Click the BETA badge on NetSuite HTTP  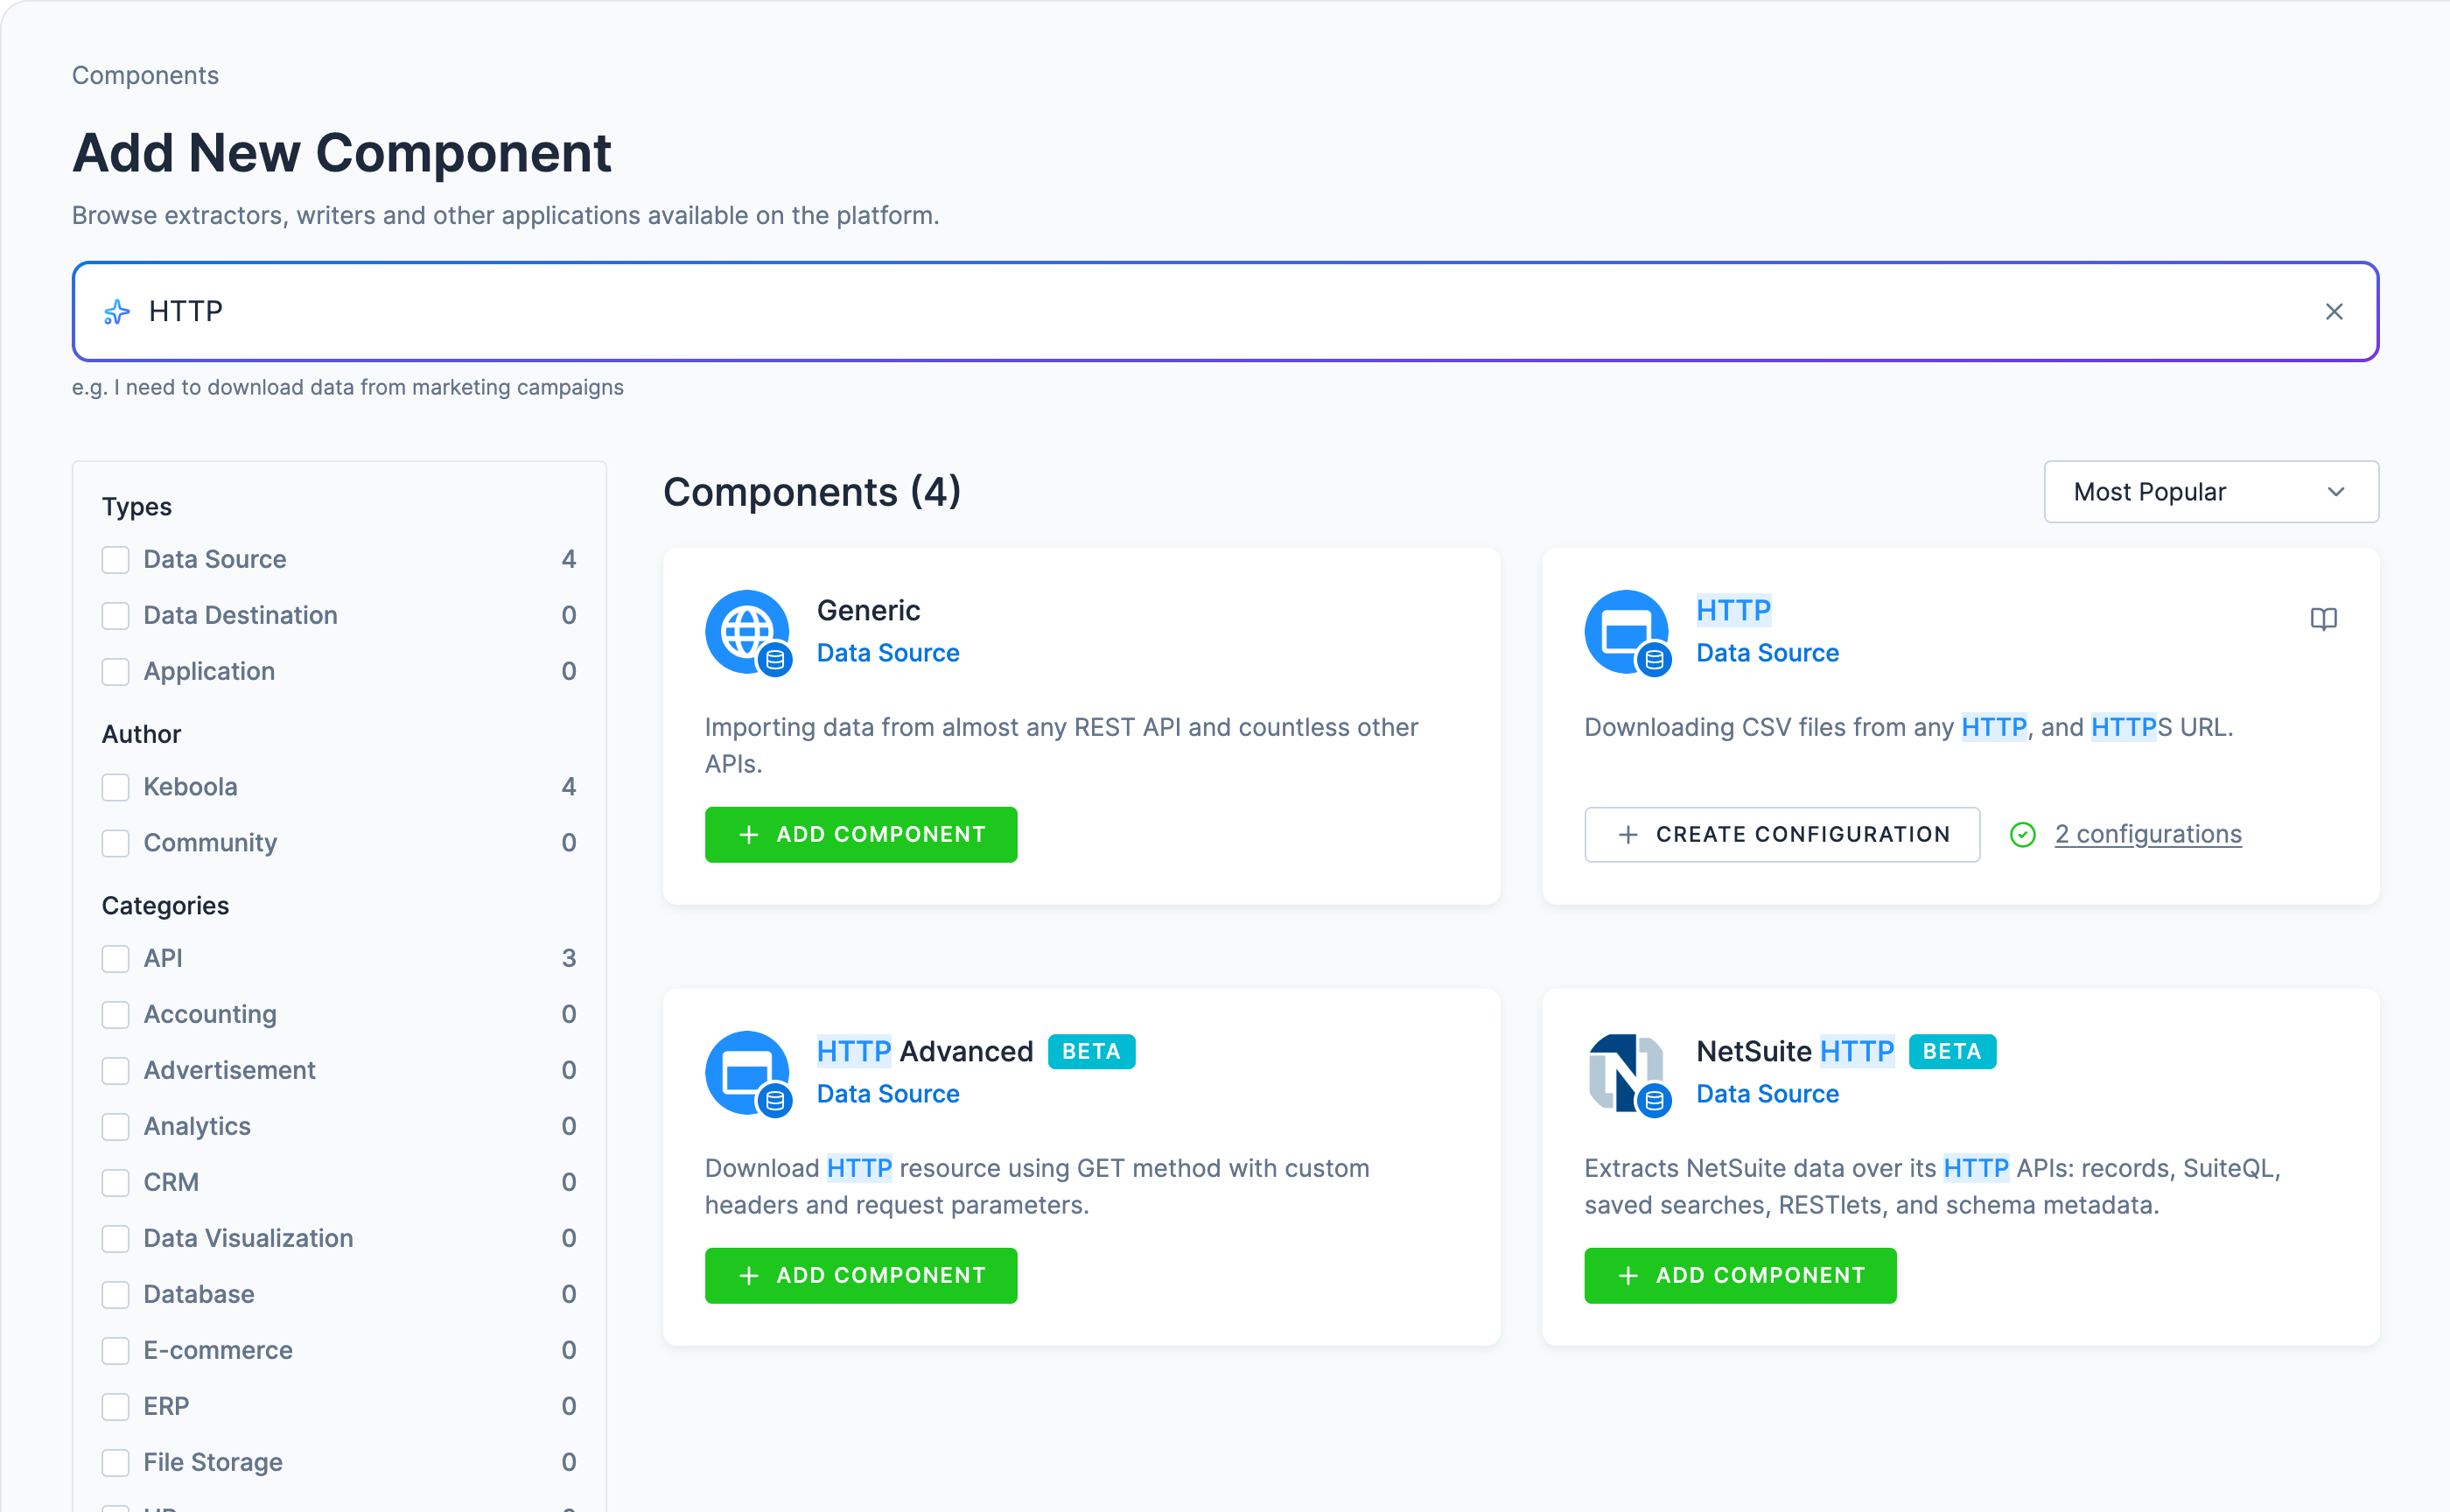pos(1951,1051)
